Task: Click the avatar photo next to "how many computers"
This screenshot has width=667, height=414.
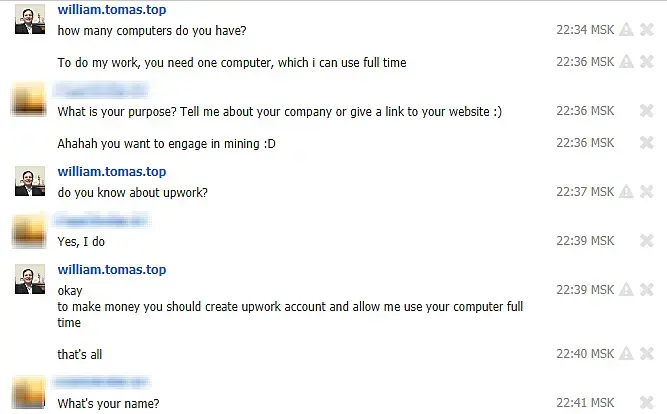Action: pyautogui.click(x=30, y=19)
